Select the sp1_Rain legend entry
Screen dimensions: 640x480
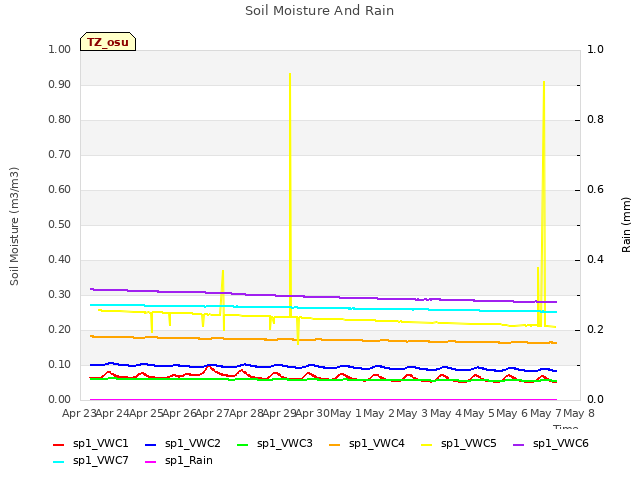179,461
